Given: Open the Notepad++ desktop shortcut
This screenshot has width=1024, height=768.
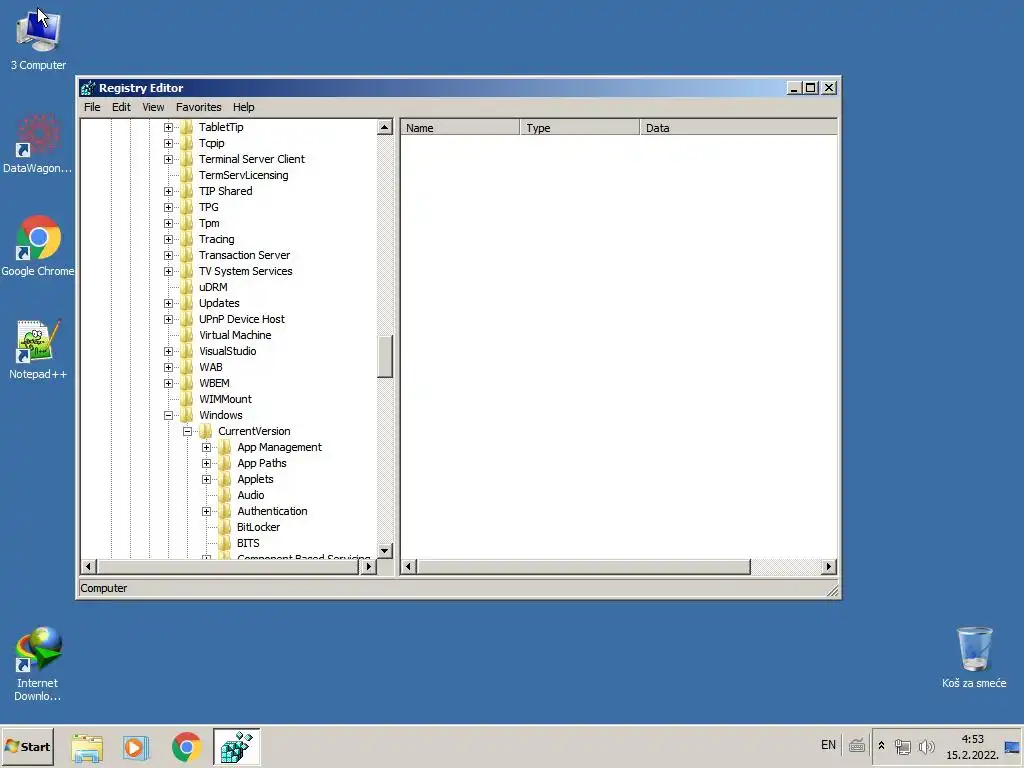Looking at the screenshot, I should (x=37, y=349).
